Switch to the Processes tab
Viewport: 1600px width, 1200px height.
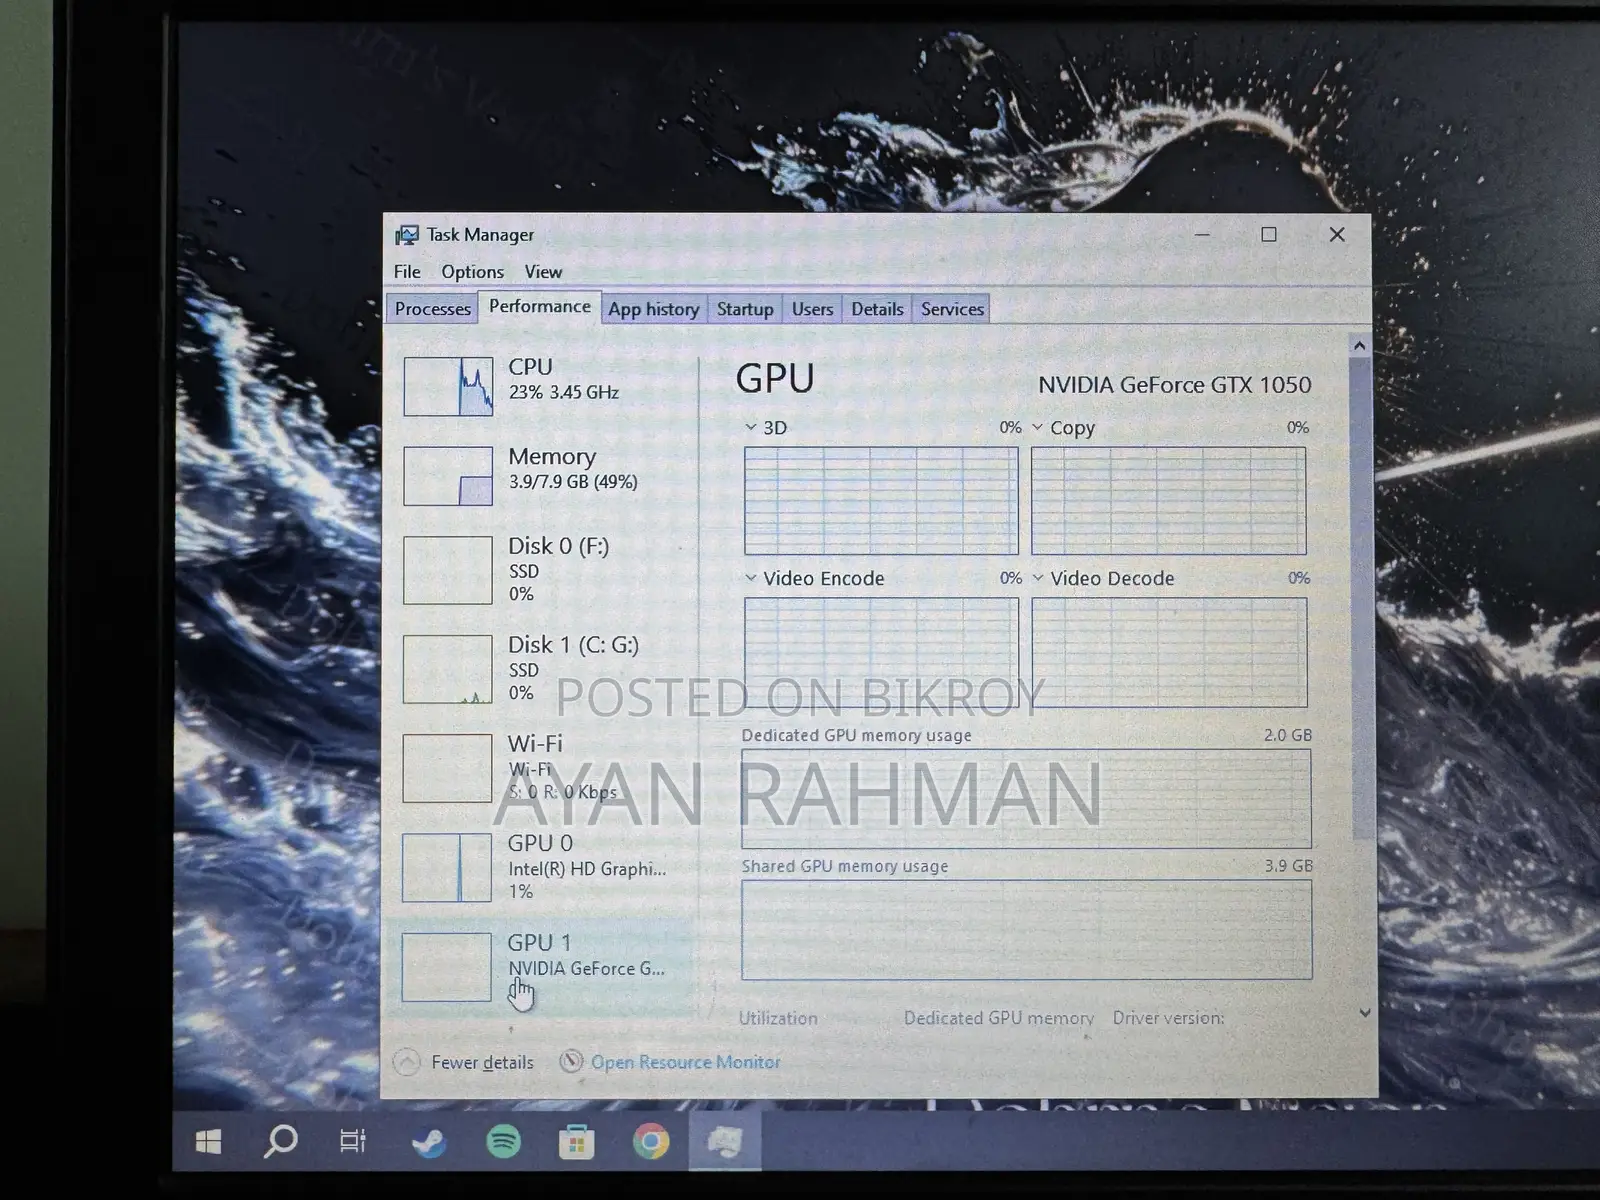(x=432, y=309)
